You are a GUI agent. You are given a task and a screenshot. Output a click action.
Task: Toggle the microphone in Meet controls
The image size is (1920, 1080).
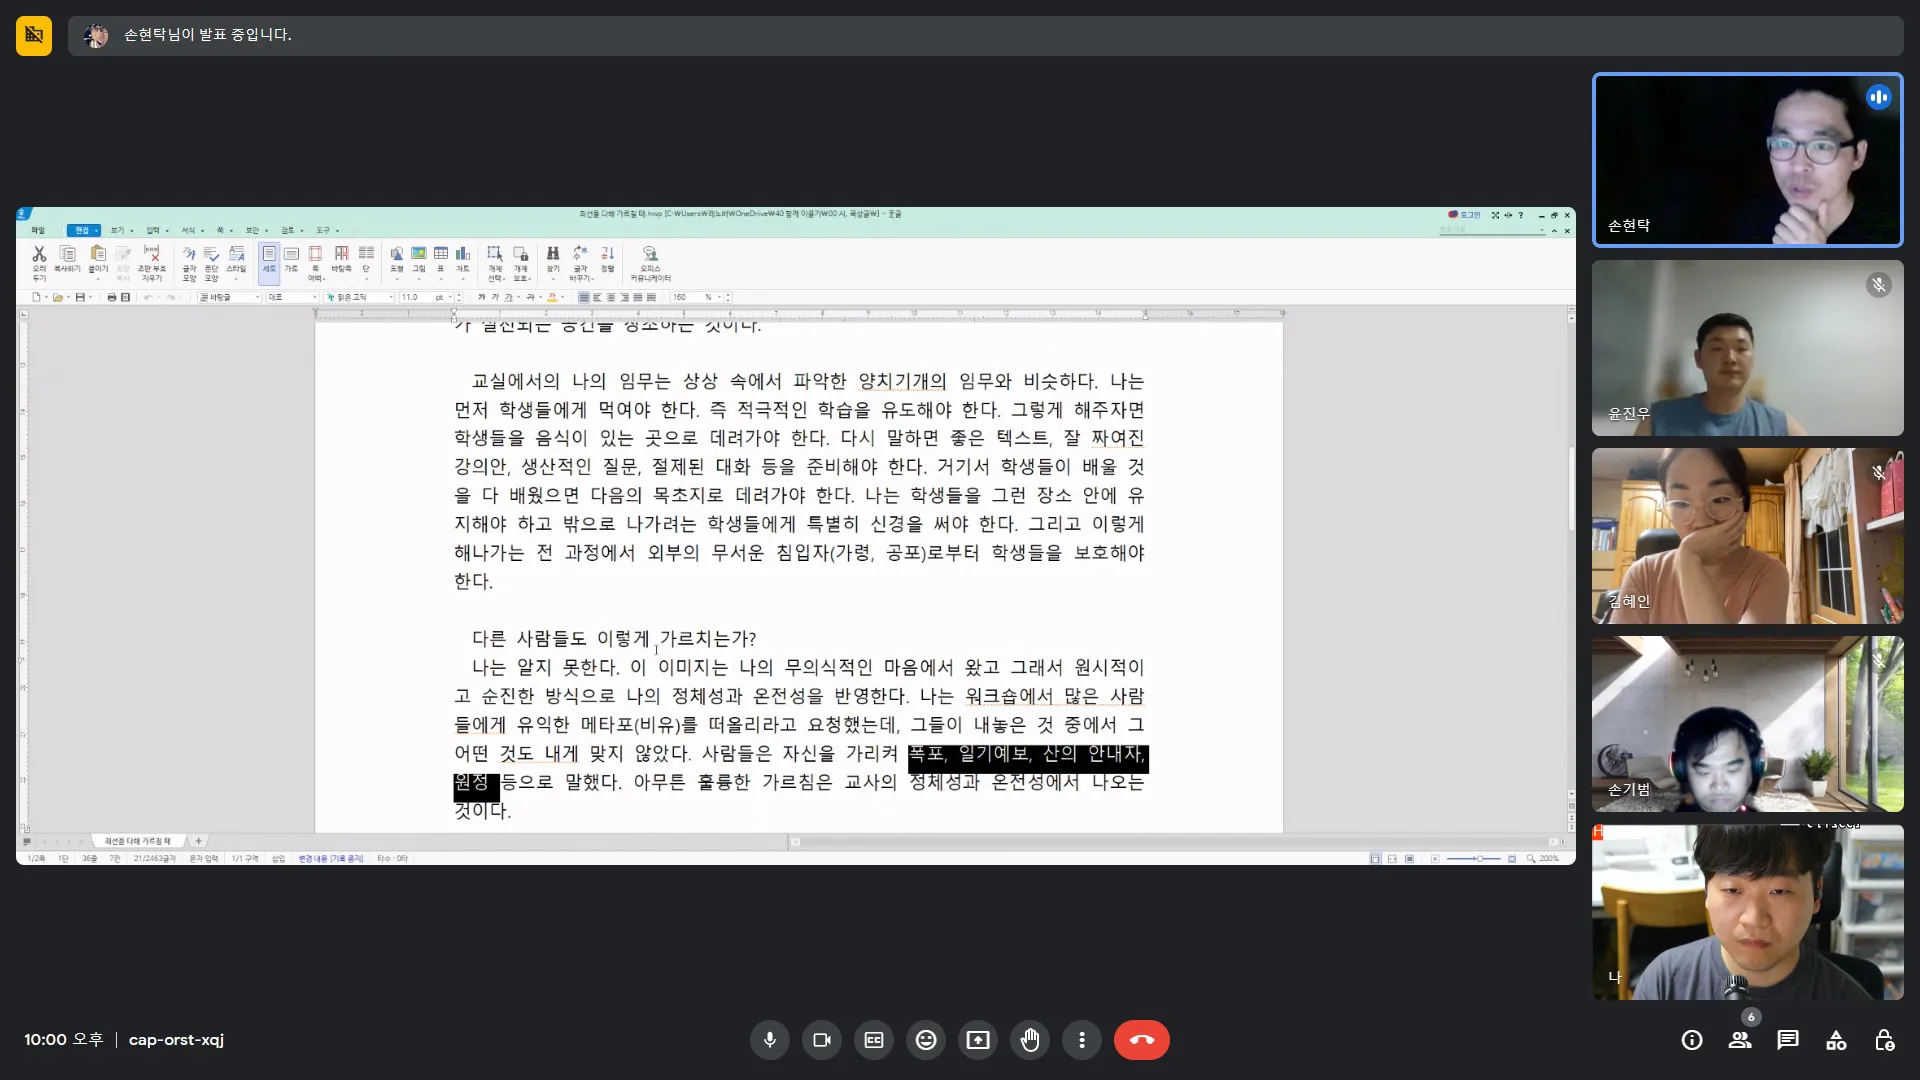[x=770, y=1040]
